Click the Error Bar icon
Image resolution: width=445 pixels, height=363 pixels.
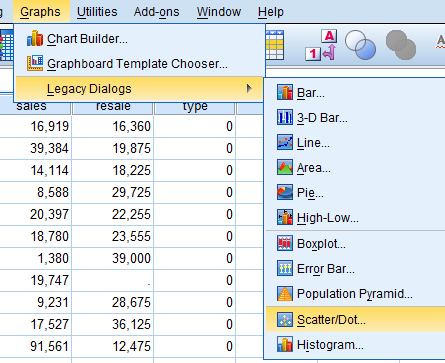point(285,268)
